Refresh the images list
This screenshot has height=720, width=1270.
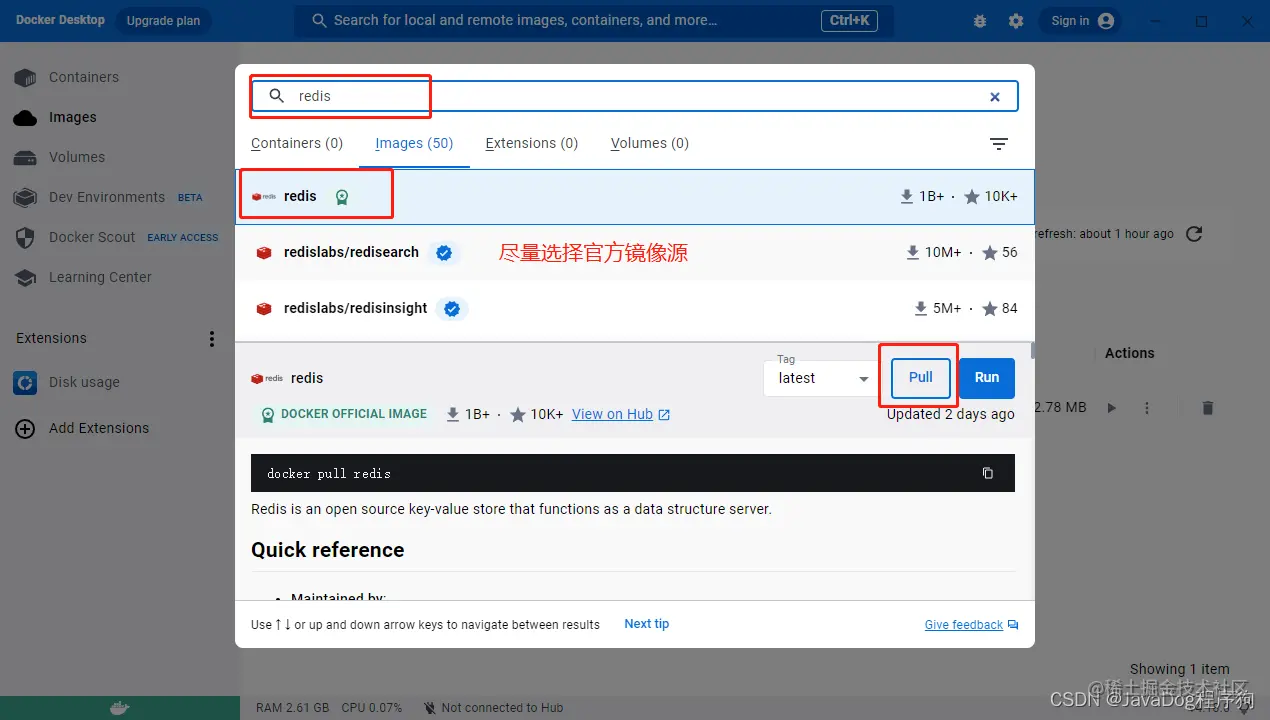click(x=1193, y=234)
